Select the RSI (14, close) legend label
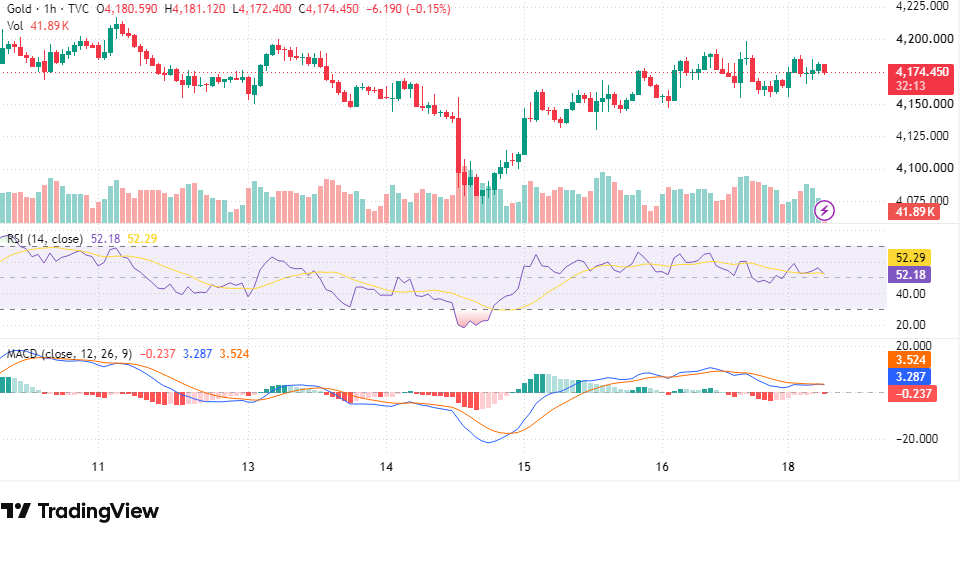Screen dimensions: 980x574 (x=44, y=239)
